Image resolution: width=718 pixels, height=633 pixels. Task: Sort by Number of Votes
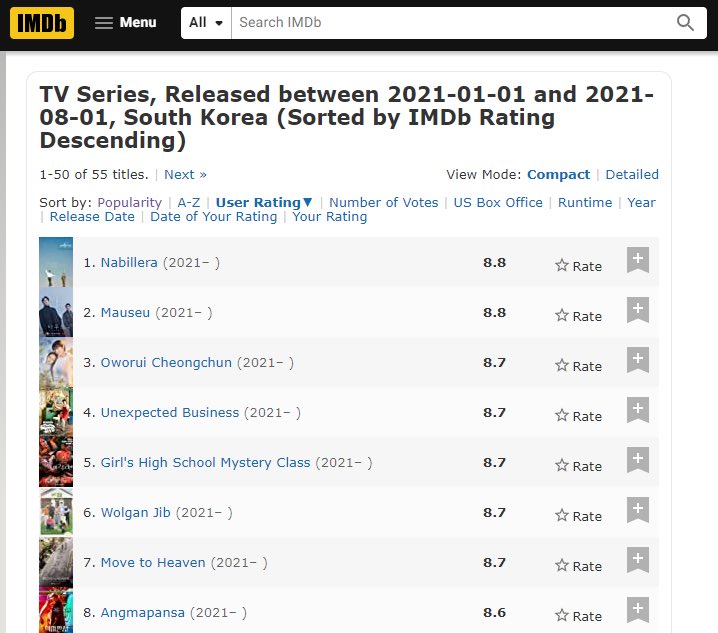pos(384,202)
